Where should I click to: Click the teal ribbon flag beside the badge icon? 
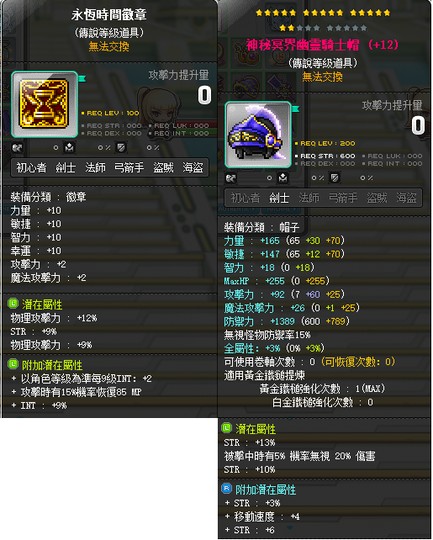pyautogui.click(x=82, y=79)
